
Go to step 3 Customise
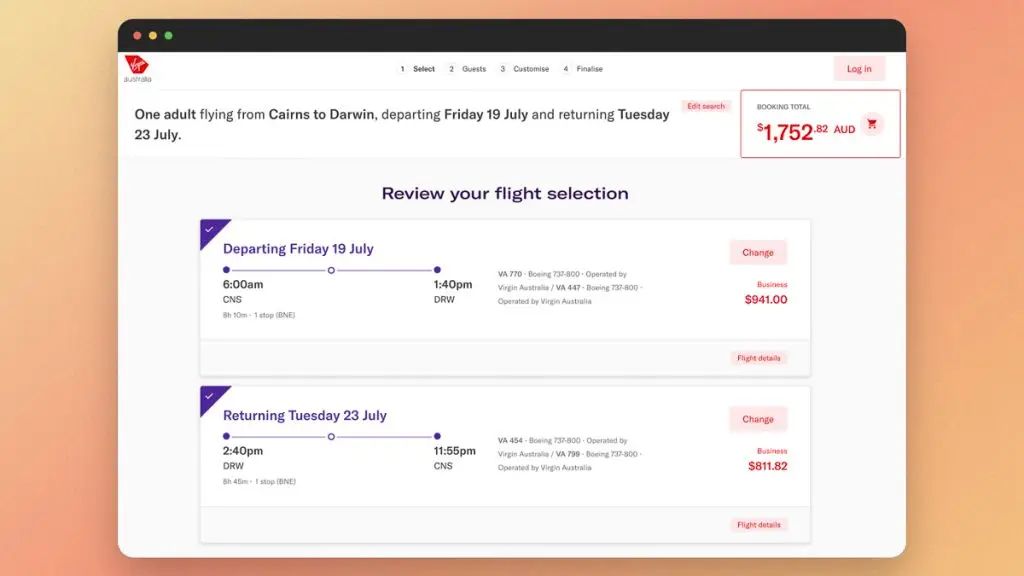click(x=524, y=69)
